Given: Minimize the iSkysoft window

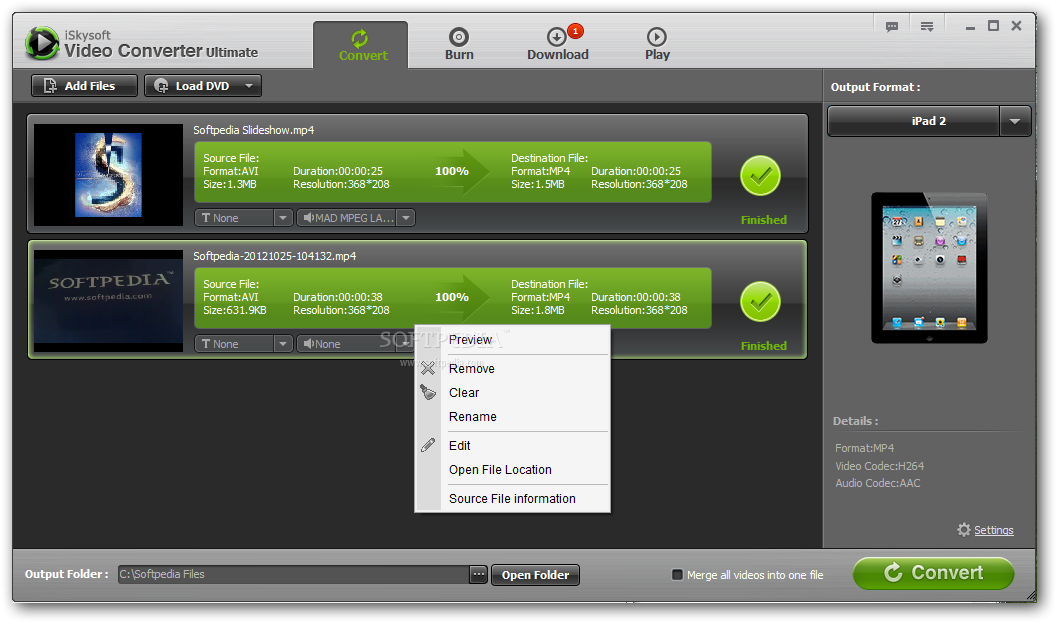Looking at the screenshot, I should [970, 27].
